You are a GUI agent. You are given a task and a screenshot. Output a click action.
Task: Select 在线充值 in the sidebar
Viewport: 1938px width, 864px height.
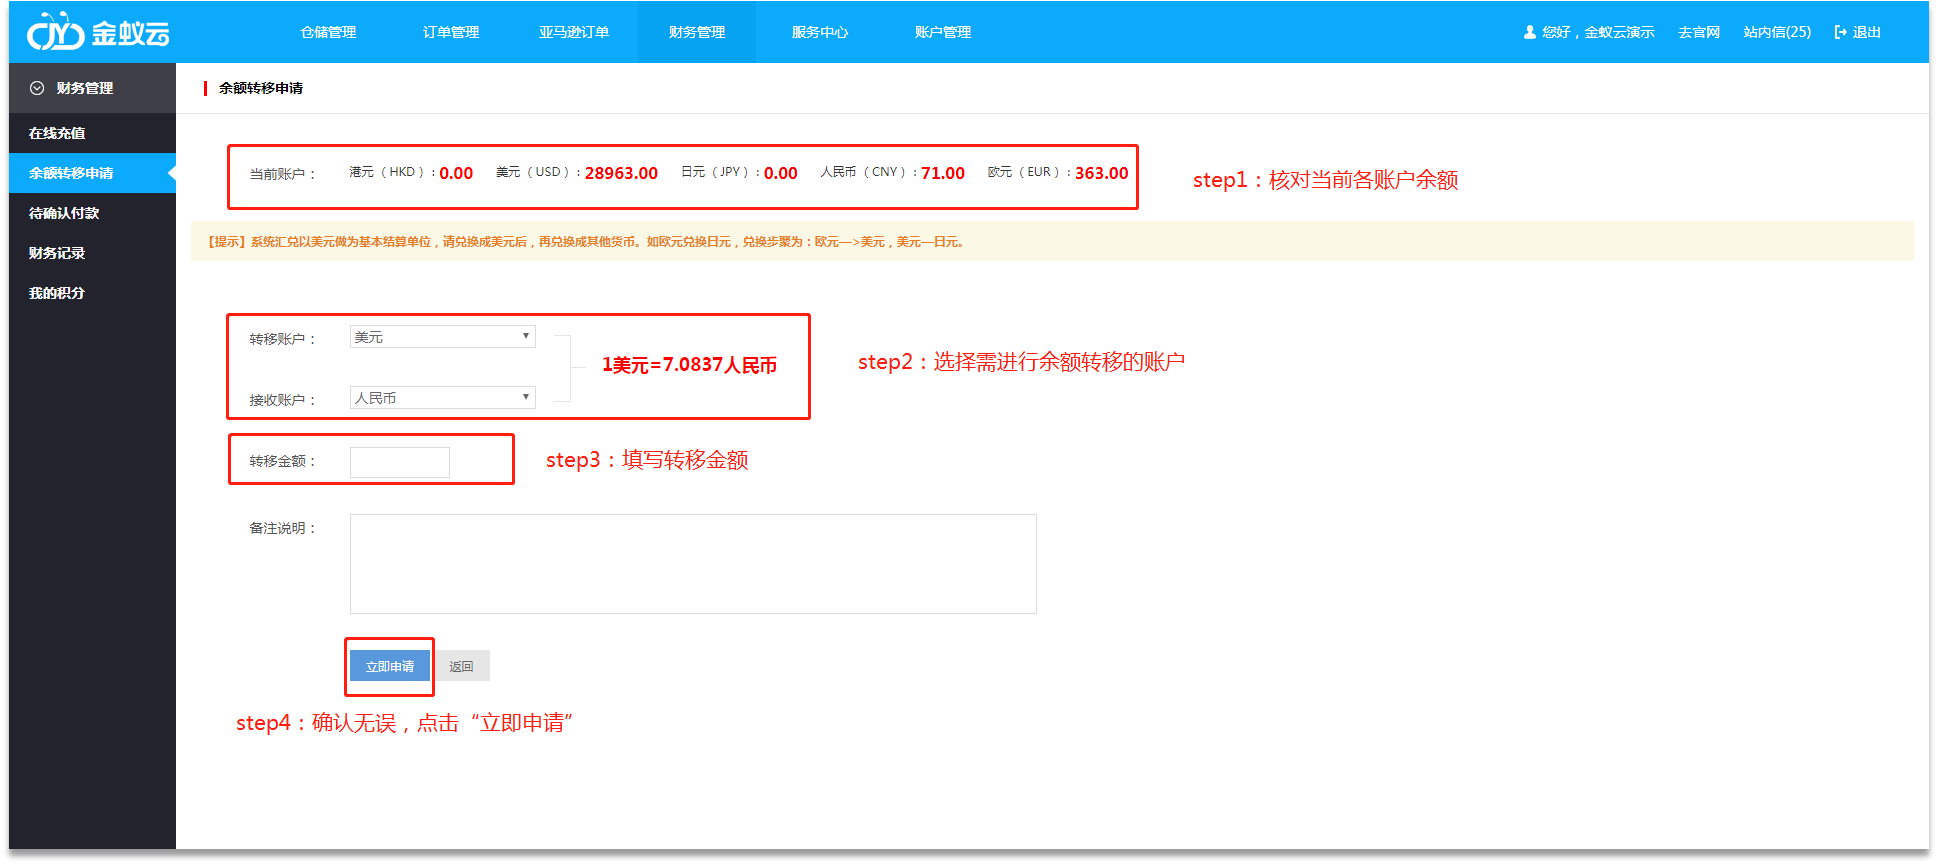(57, 133)
